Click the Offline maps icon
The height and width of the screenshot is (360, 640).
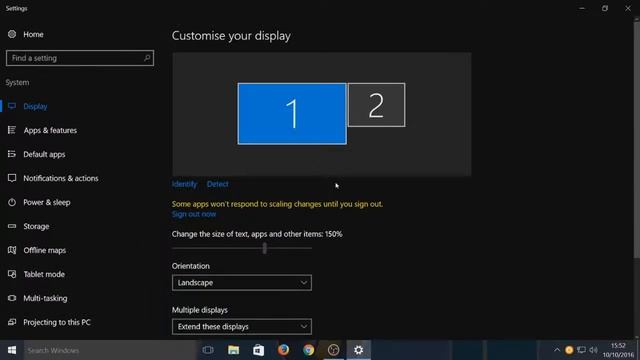tap(12, 250)
